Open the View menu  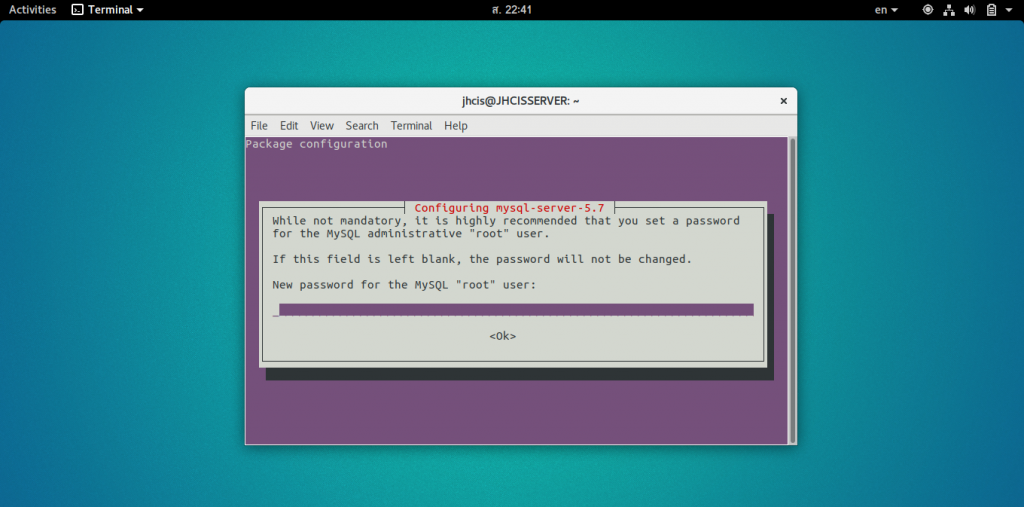click(x=322, y=125)
